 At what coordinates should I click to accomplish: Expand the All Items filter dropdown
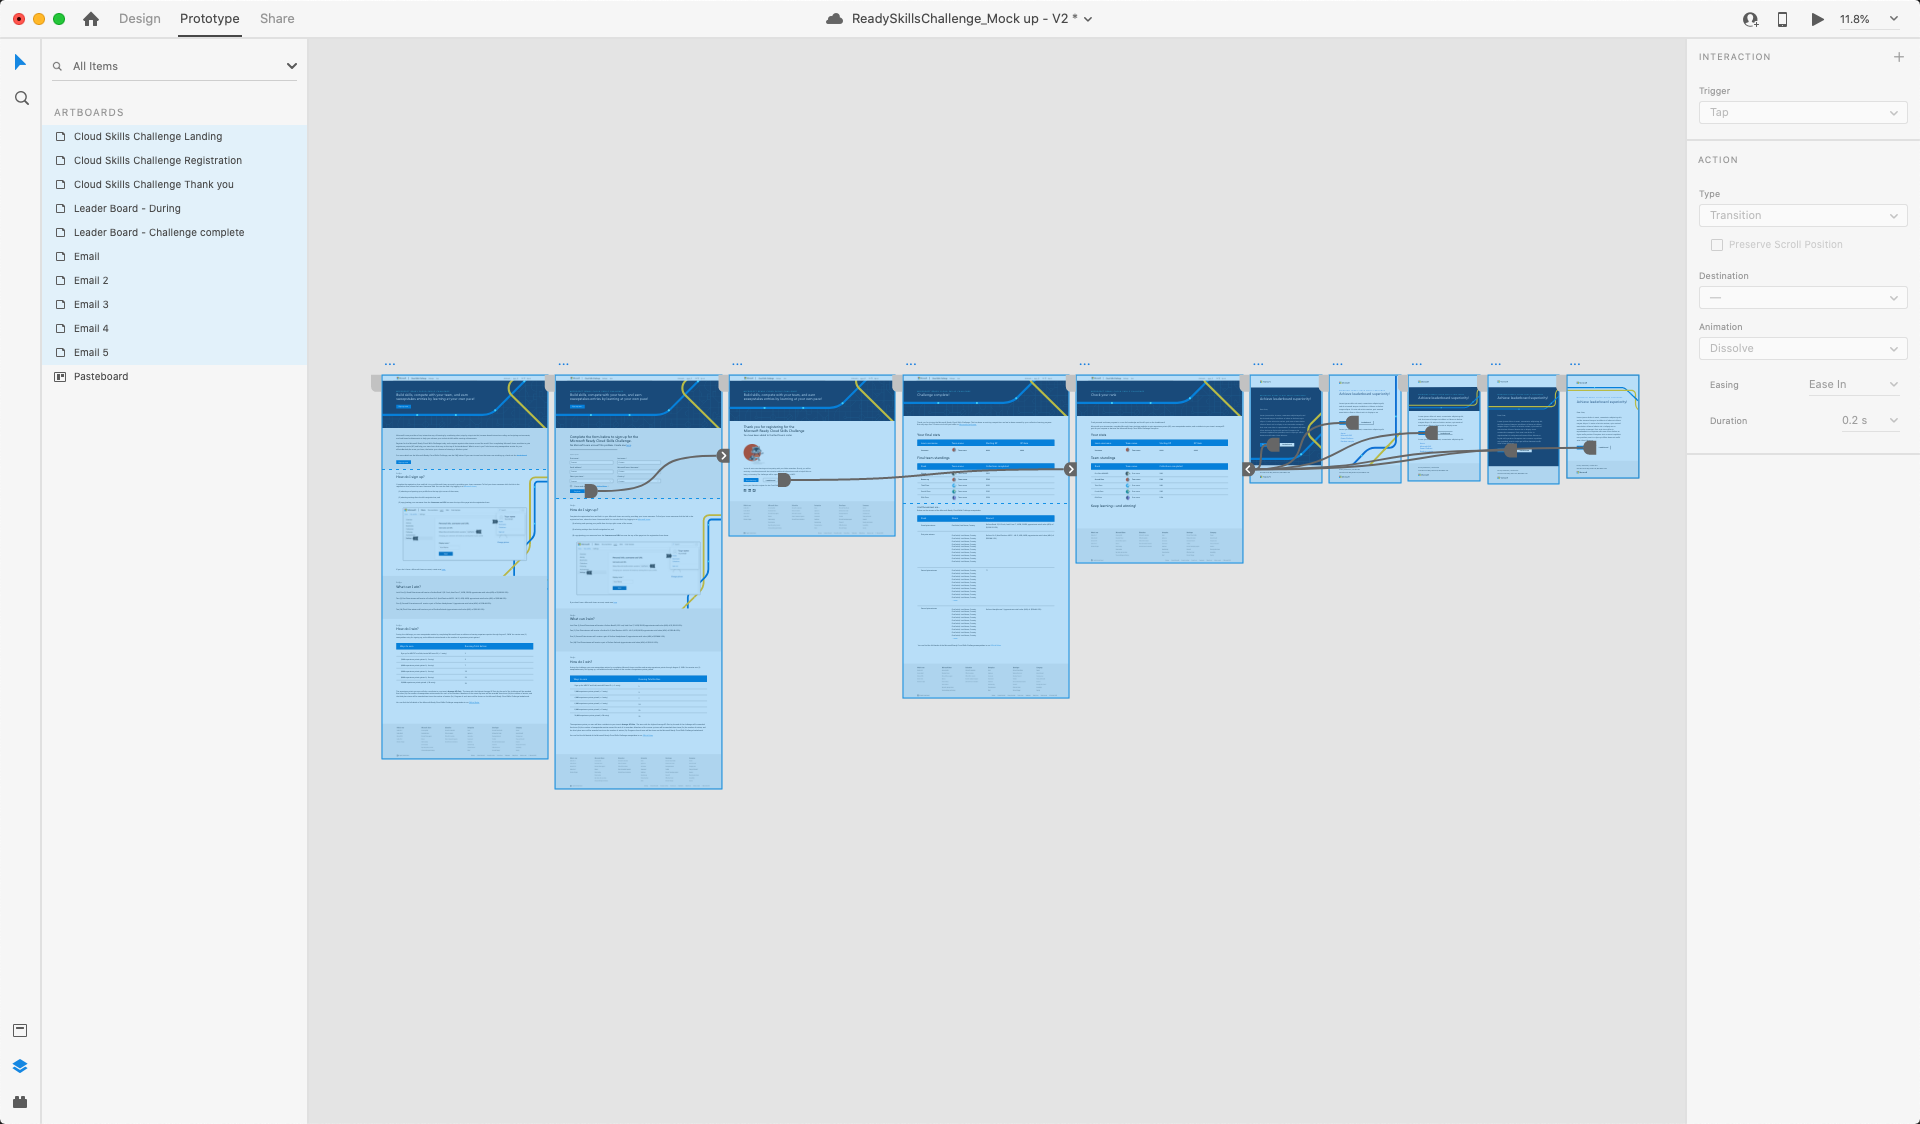coord(291,66)
